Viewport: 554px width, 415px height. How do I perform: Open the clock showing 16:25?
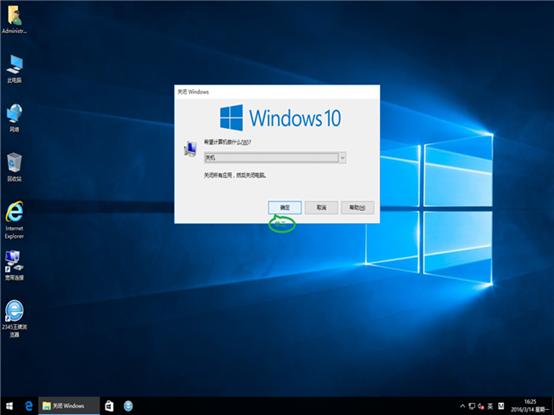[x=529, y=406]
